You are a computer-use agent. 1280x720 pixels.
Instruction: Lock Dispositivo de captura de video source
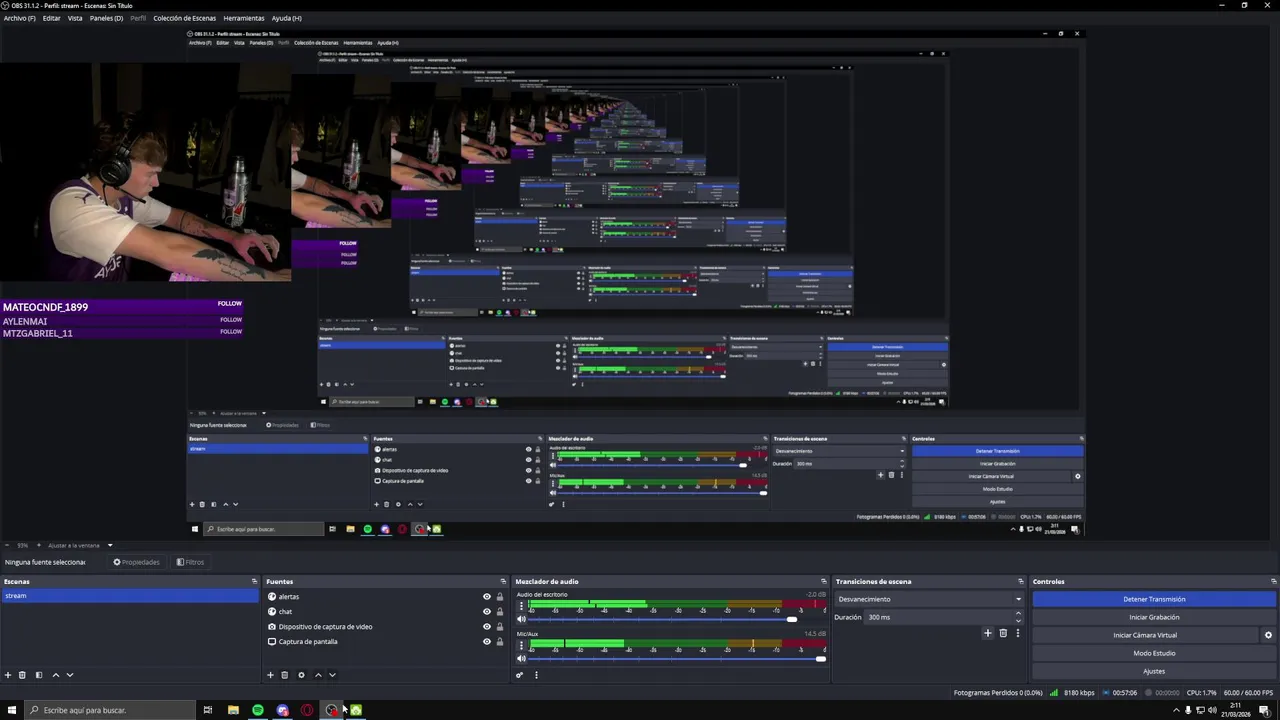(500, 627)
